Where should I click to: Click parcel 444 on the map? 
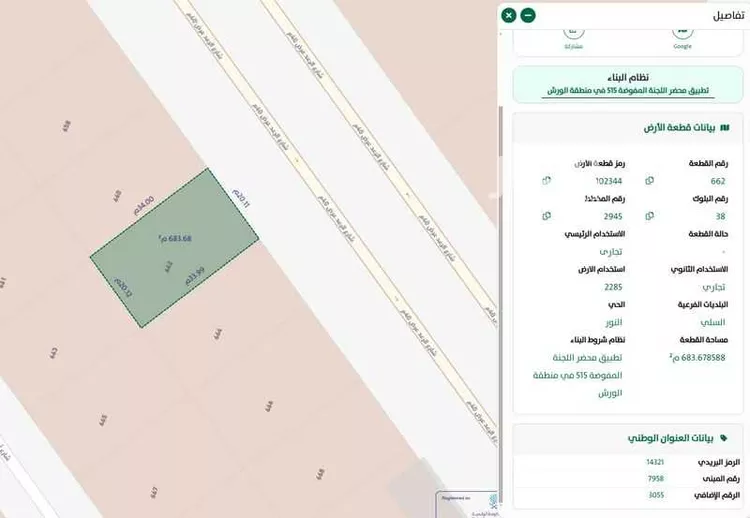[218, 333]
